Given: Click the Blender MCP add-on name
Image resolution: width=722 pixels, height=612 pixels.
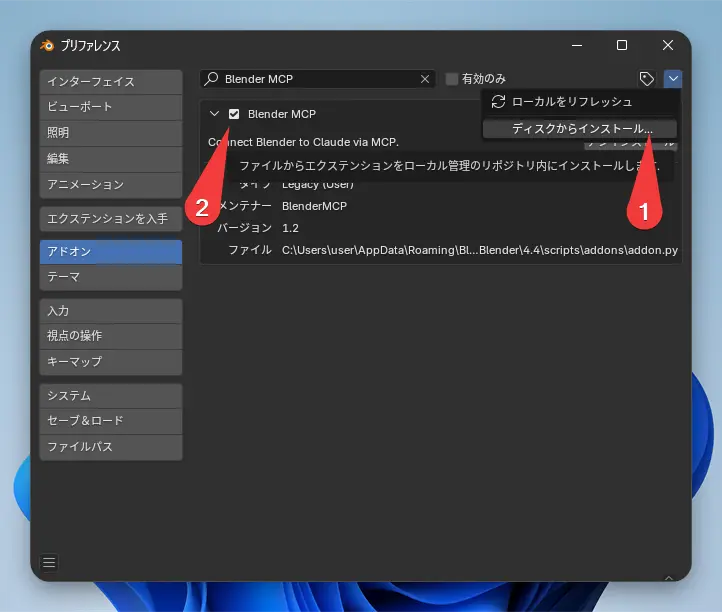Looking at the screenshot, I should point(282,114).
